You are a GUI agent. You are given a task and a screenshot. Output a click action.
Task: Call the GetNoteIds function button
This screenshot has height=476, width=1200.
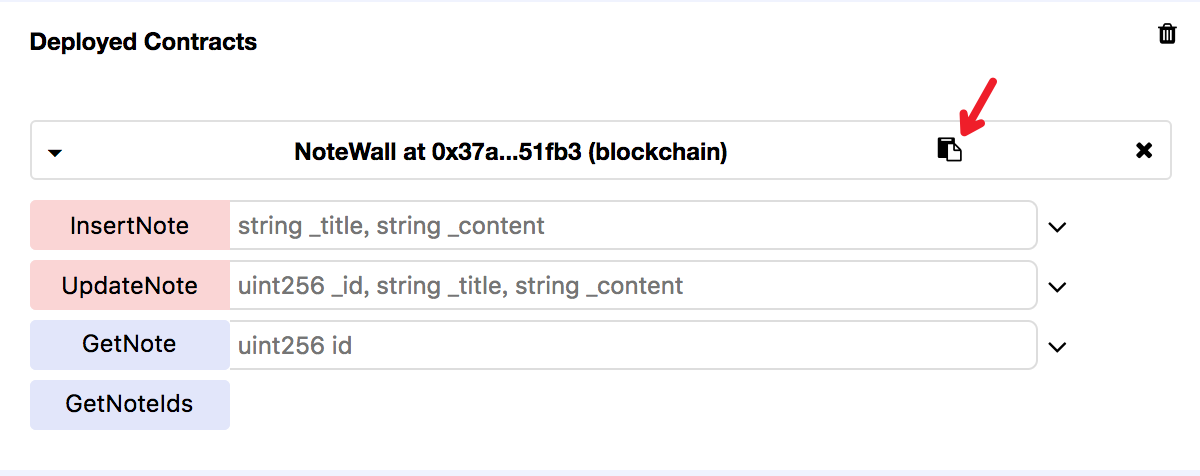[130, 405]
